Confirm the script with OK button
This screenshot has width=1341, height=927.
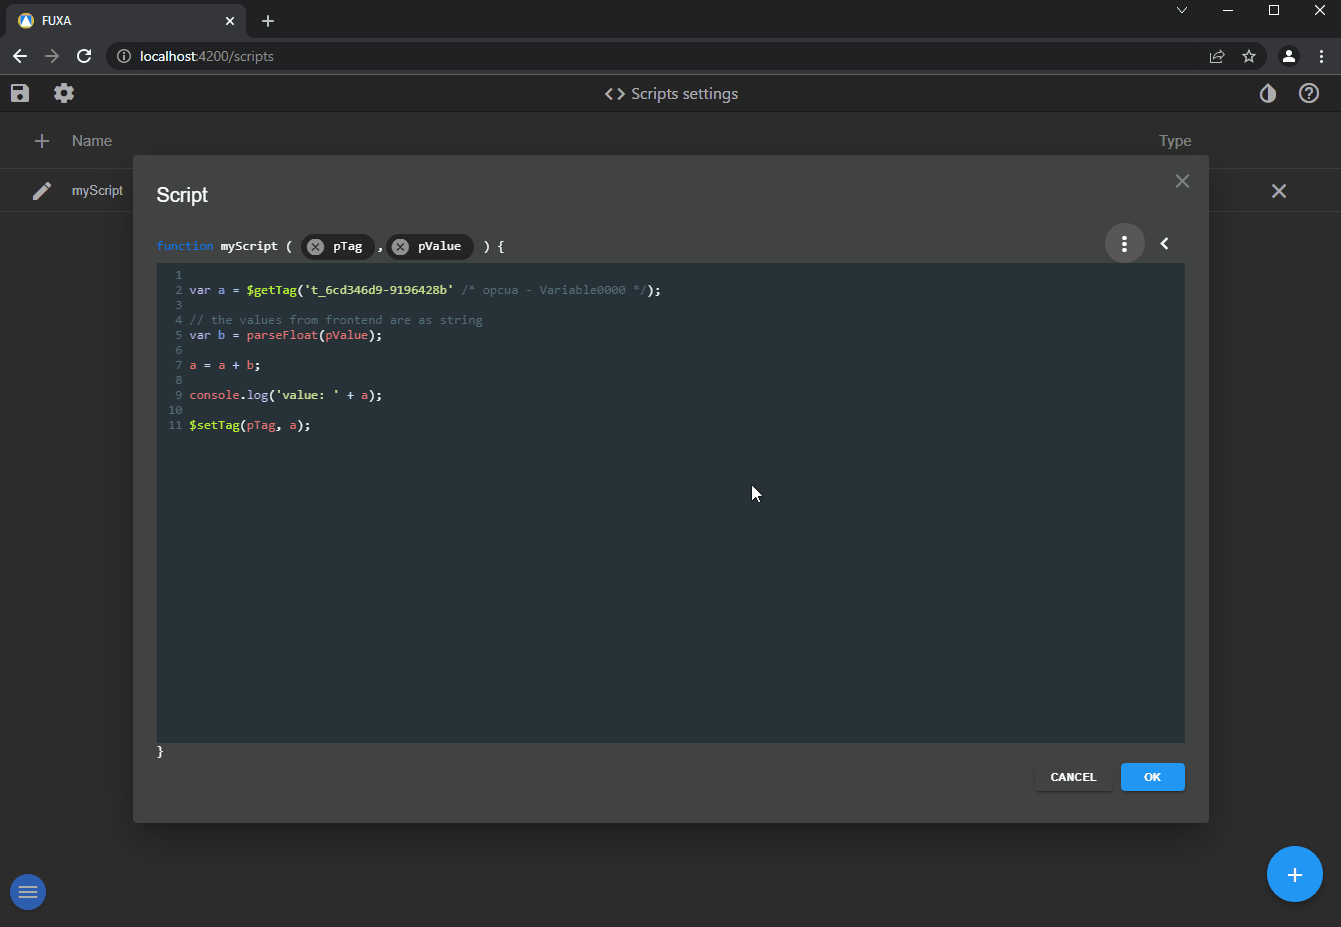[x=1152, y=777]
